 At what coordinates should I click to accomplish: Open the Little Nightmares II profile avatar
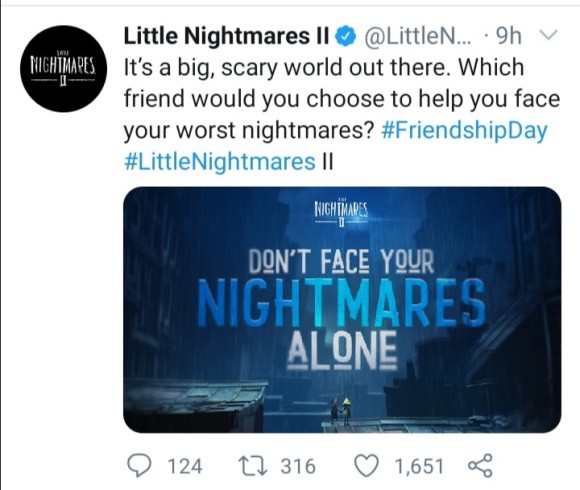[64, 69]
